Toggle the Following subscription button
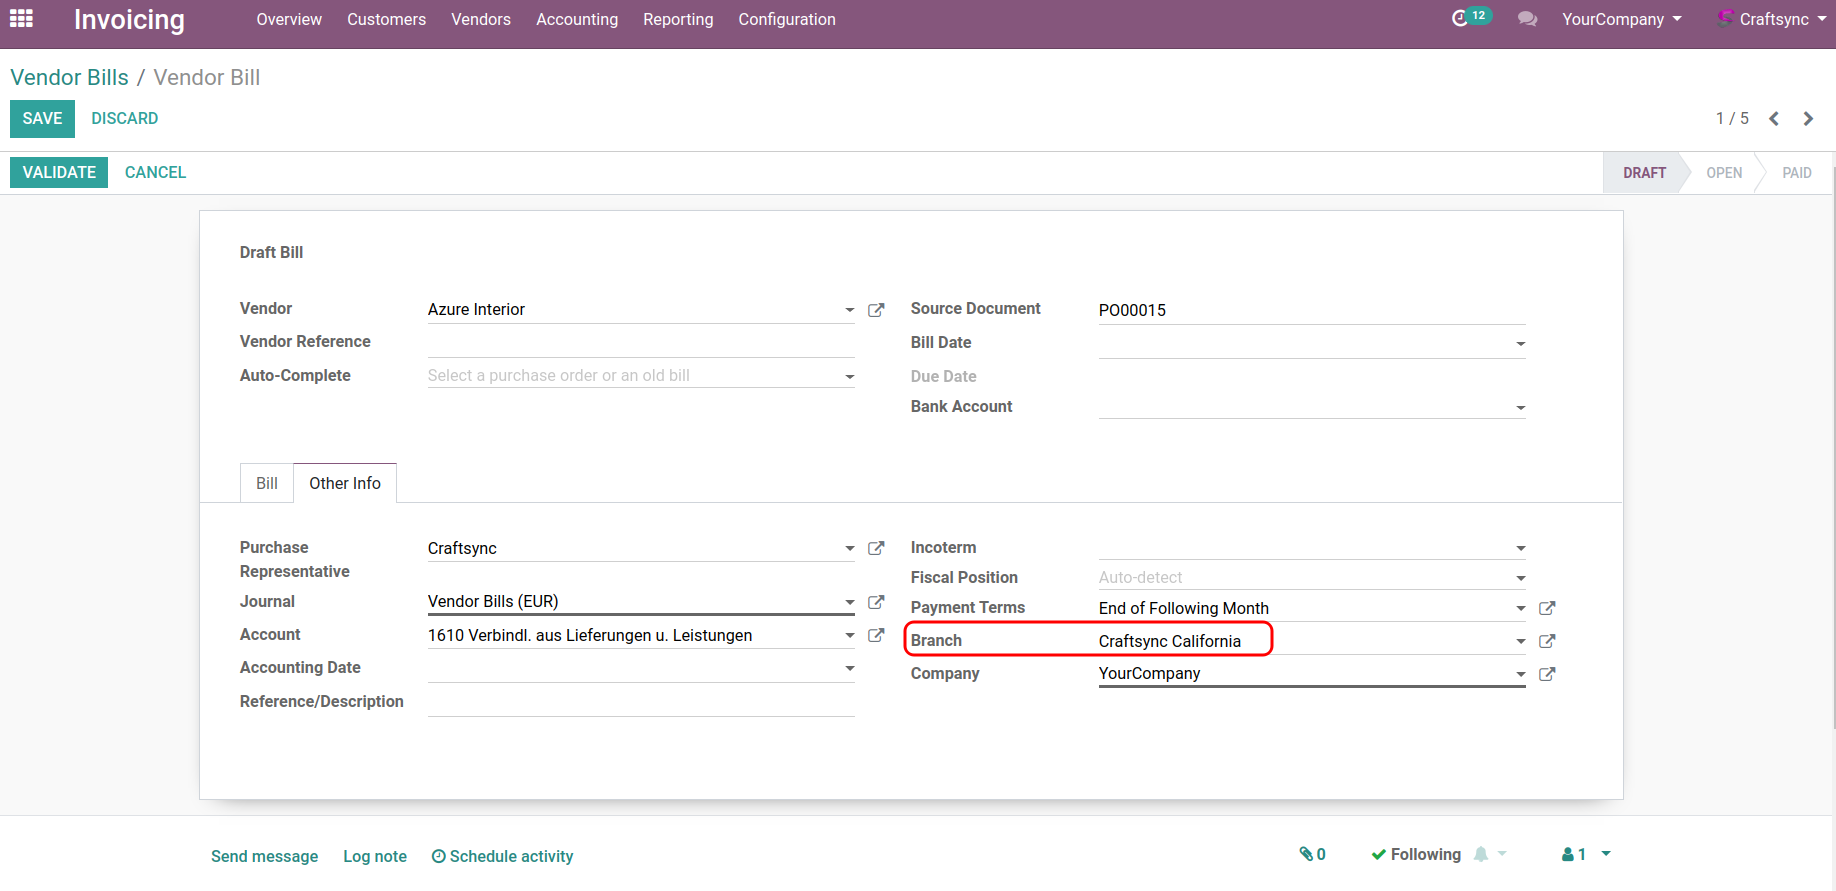 coord(1416,854)
